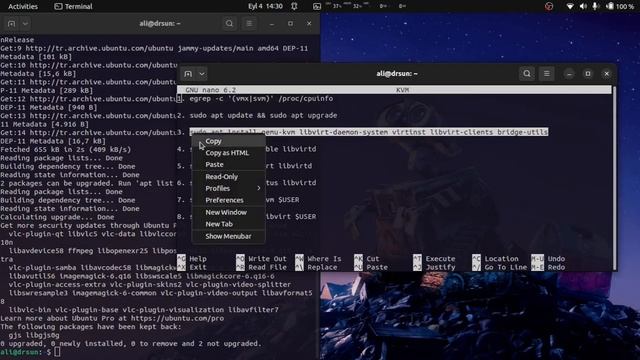Click the Go To Line shortcut label
Viewport: 640px width, 360px height.
tap(506, 267)
